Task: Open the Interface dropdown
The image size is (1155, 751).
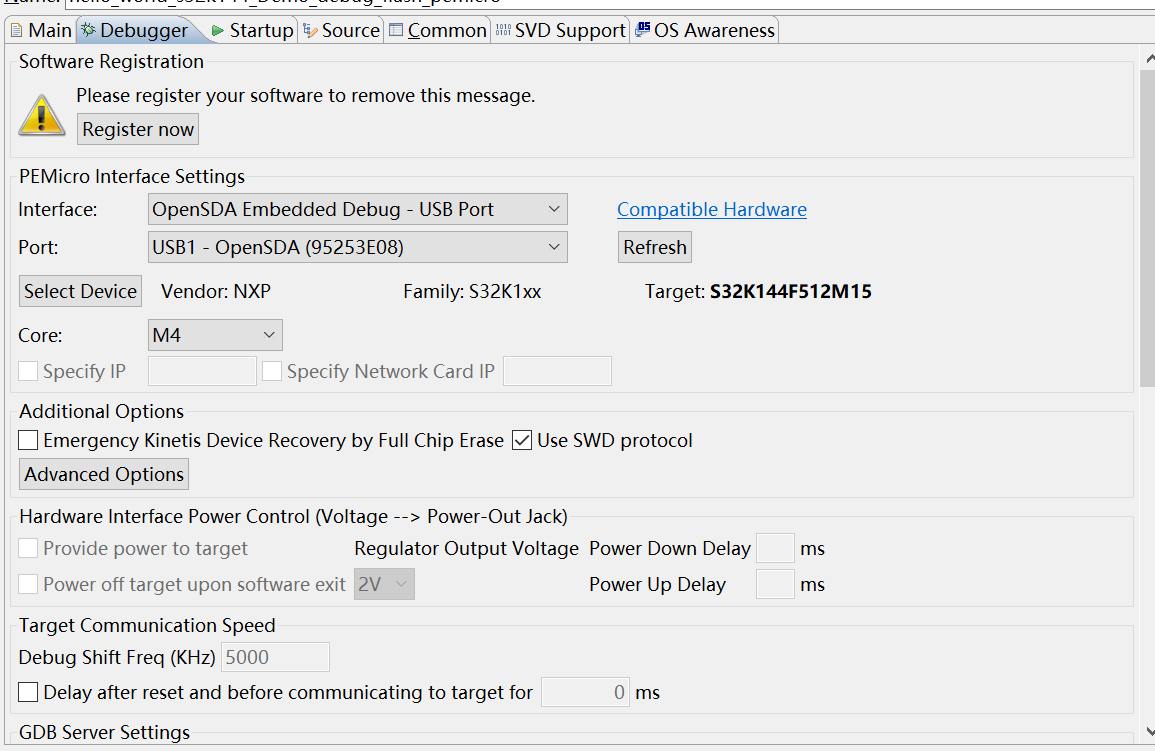Action: point(357,209)
